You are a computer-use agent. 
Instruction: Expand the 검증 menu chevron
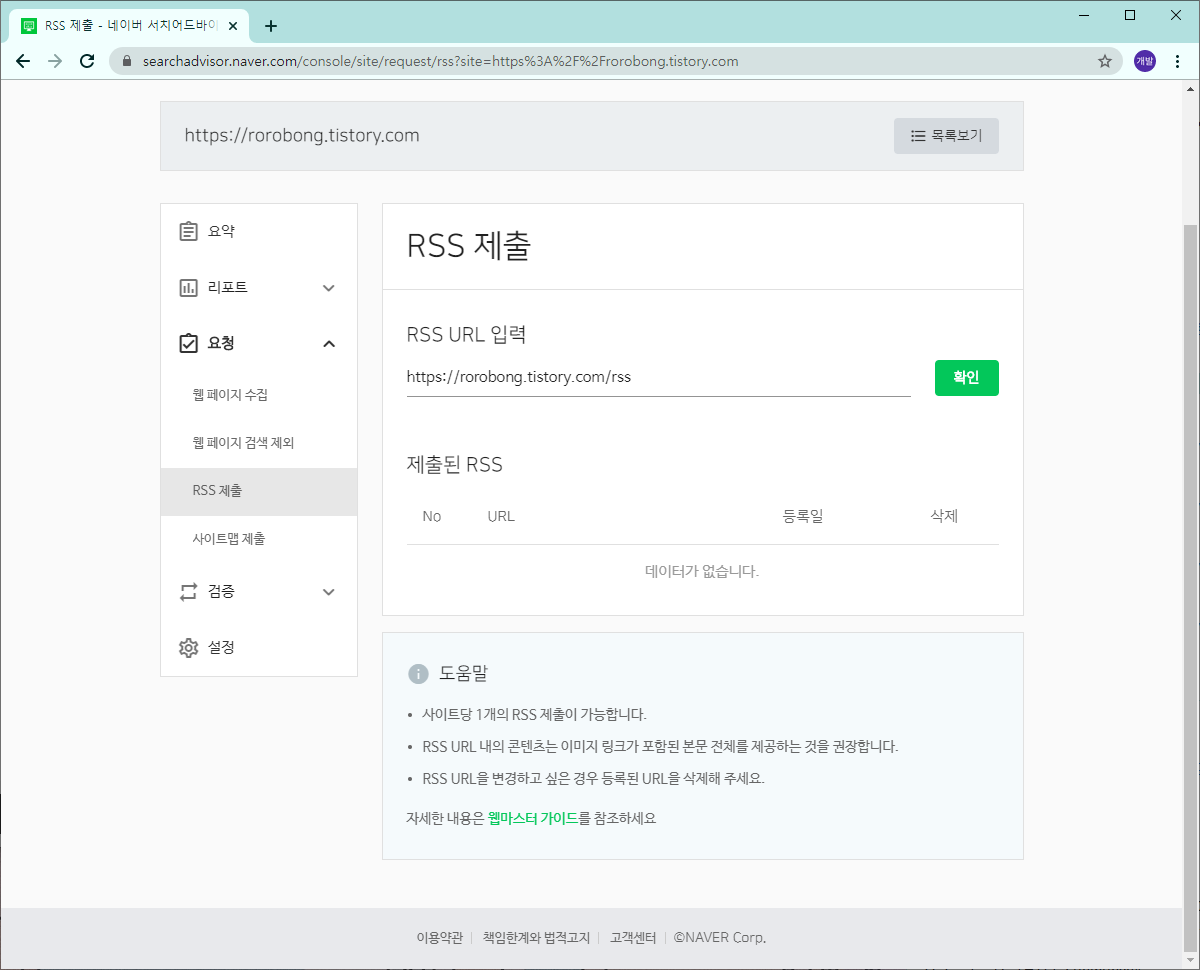pos(329,592)
